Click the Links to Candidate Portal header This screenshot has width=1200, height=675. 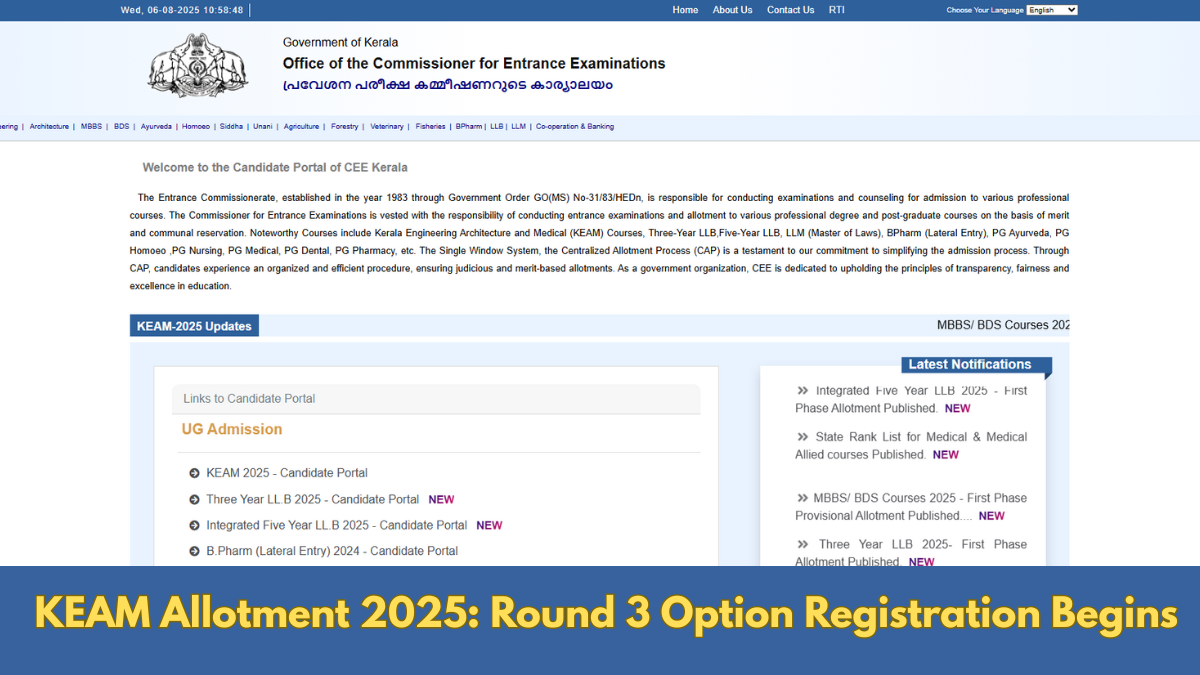click(x=249, y=398)
